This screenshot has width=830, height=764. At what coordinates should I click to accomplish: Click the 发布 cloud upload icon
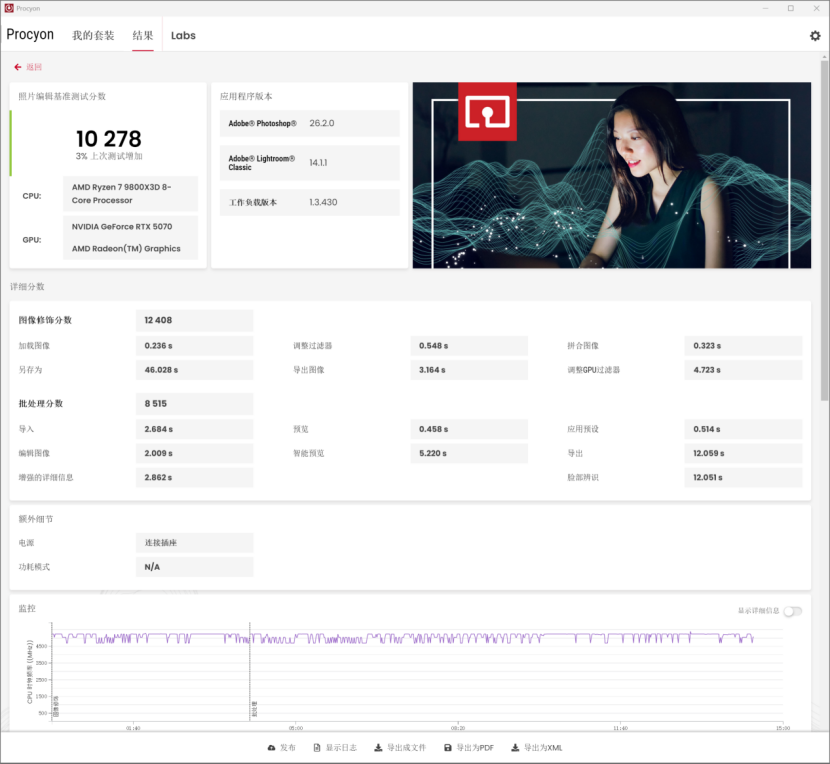[271, 748]
